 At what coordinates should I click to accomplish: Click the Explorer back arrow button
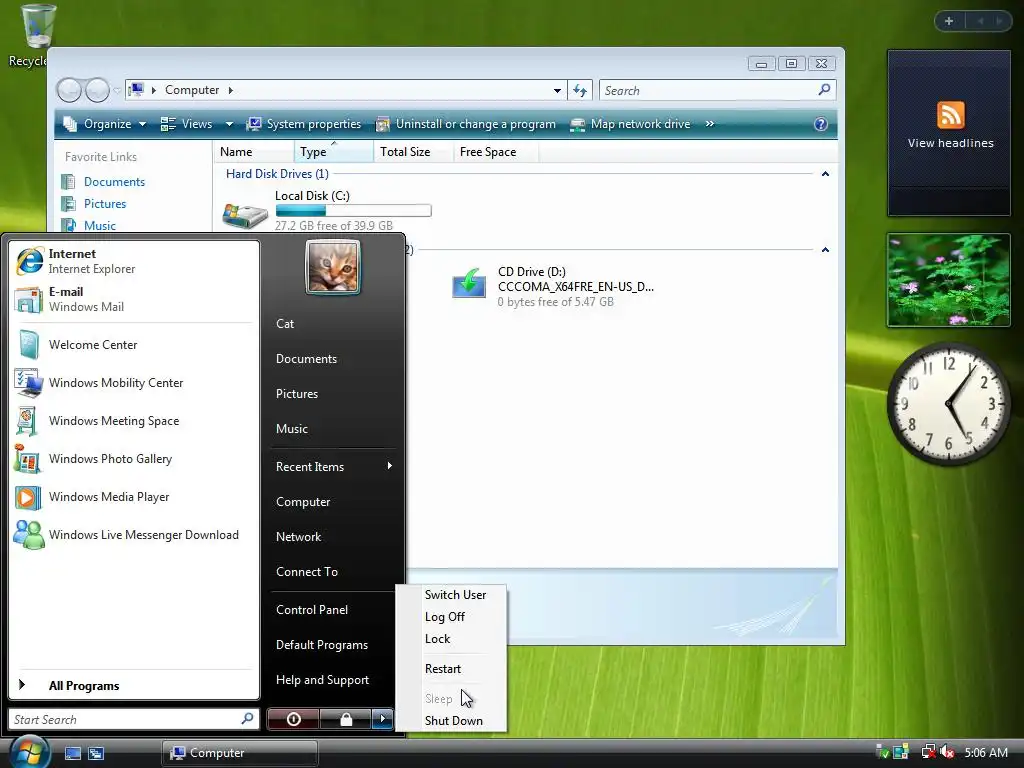click(69, 90)
